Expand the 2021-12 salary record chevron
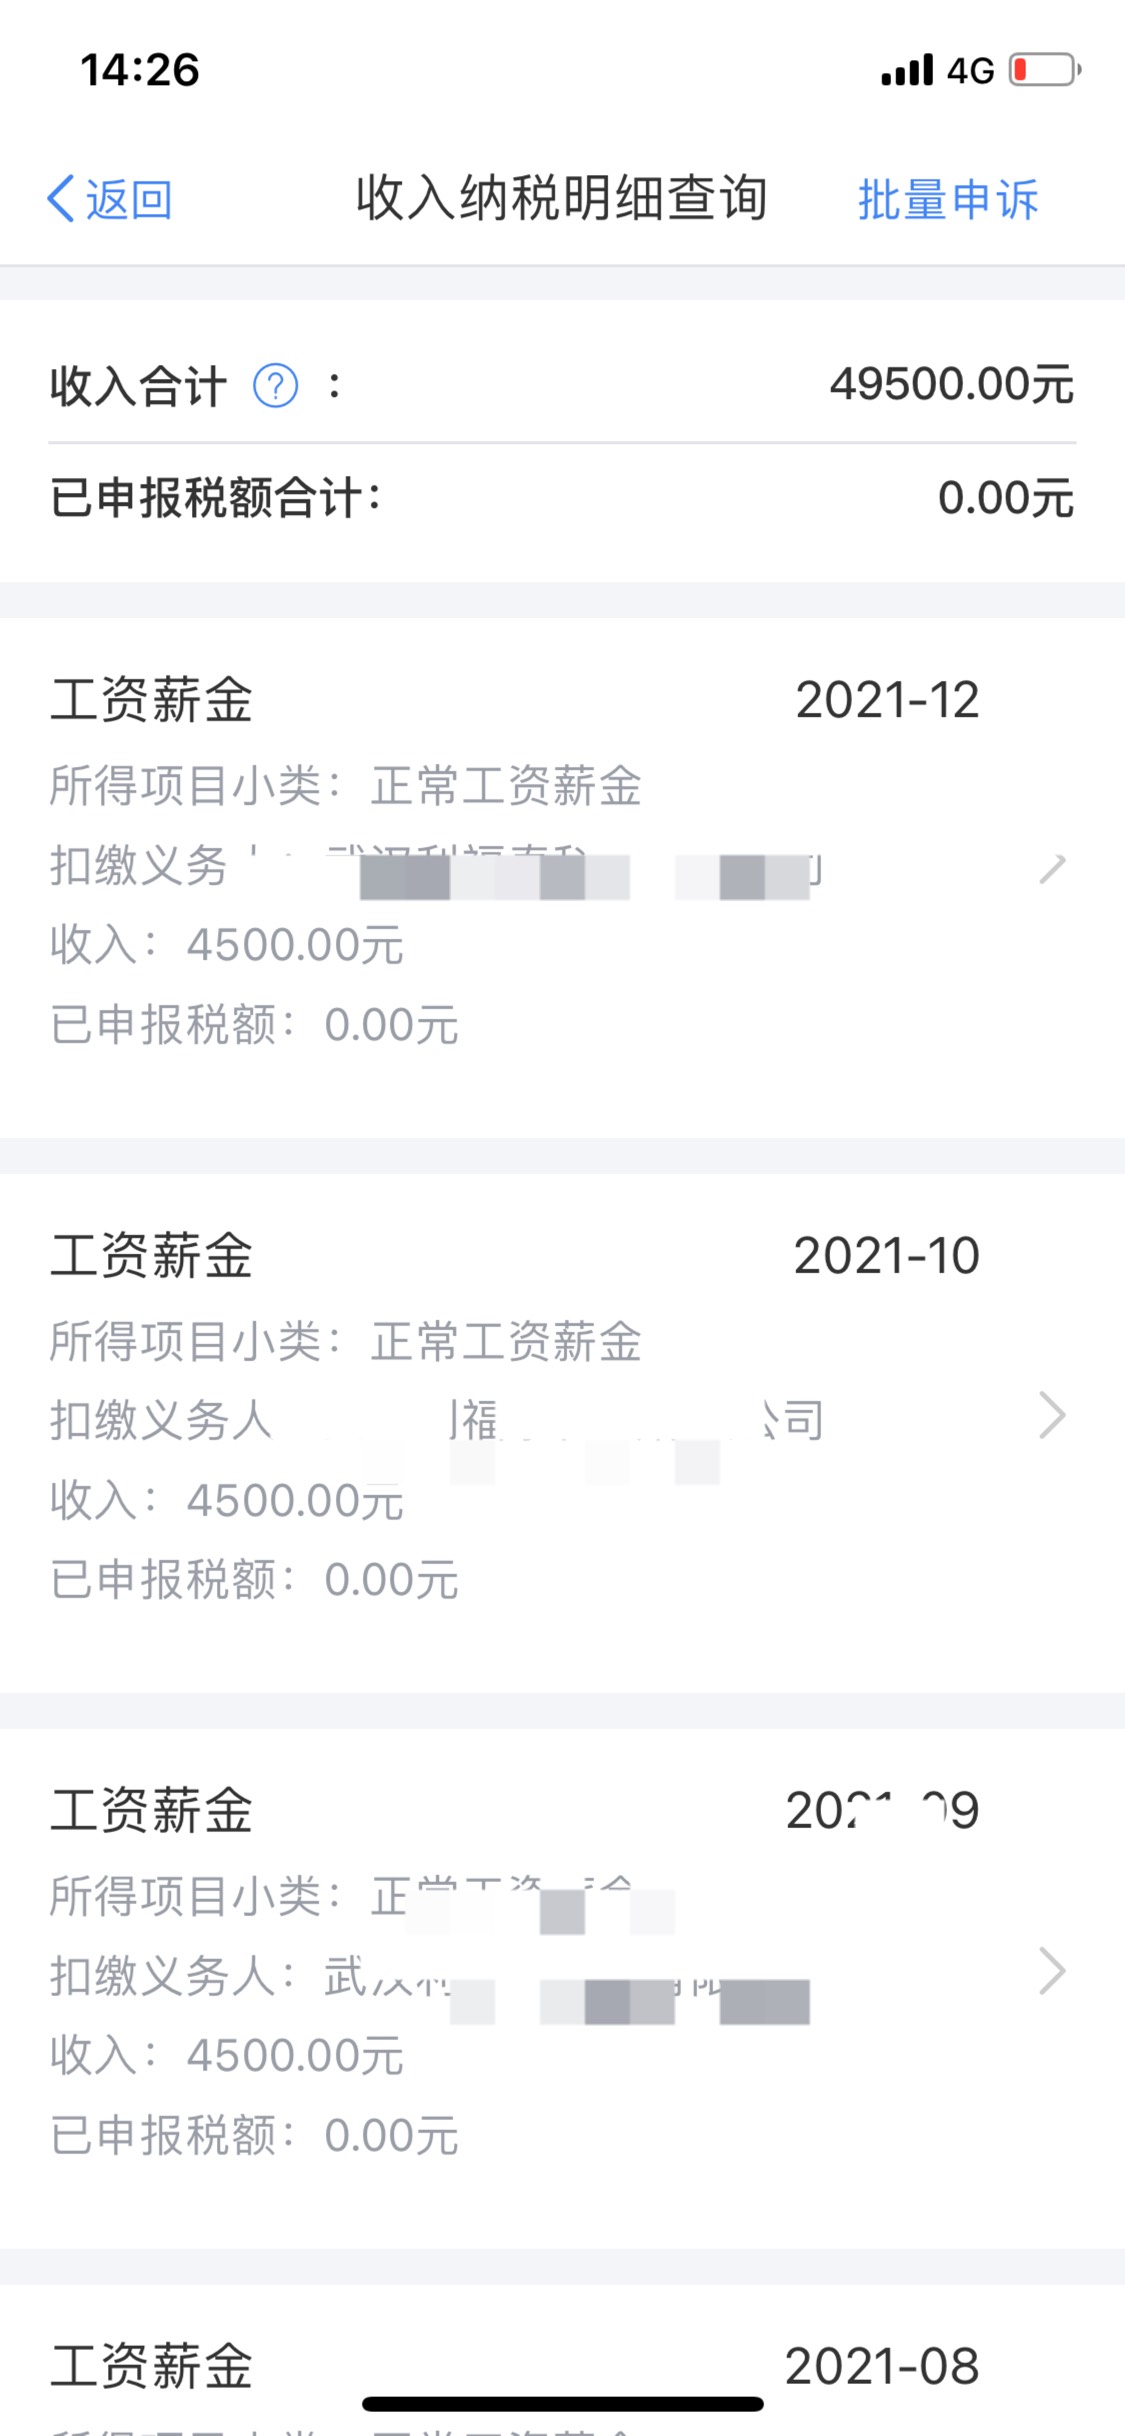This screenshot has width=1125, height=2436. [1053, 868]
